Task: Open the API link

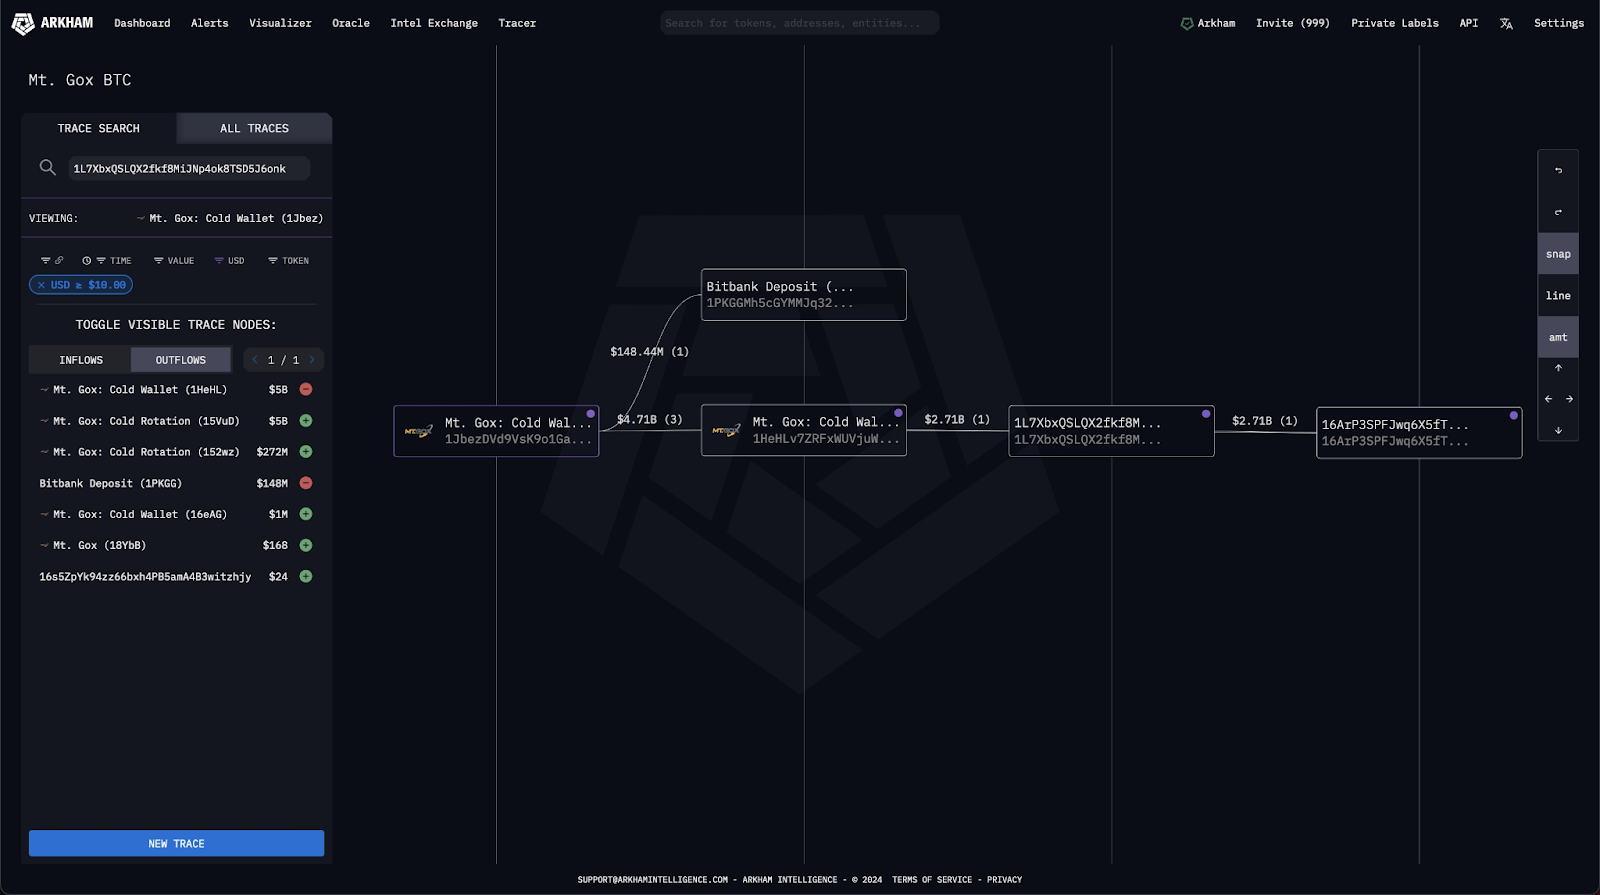Action: [x=1468, y=23]
